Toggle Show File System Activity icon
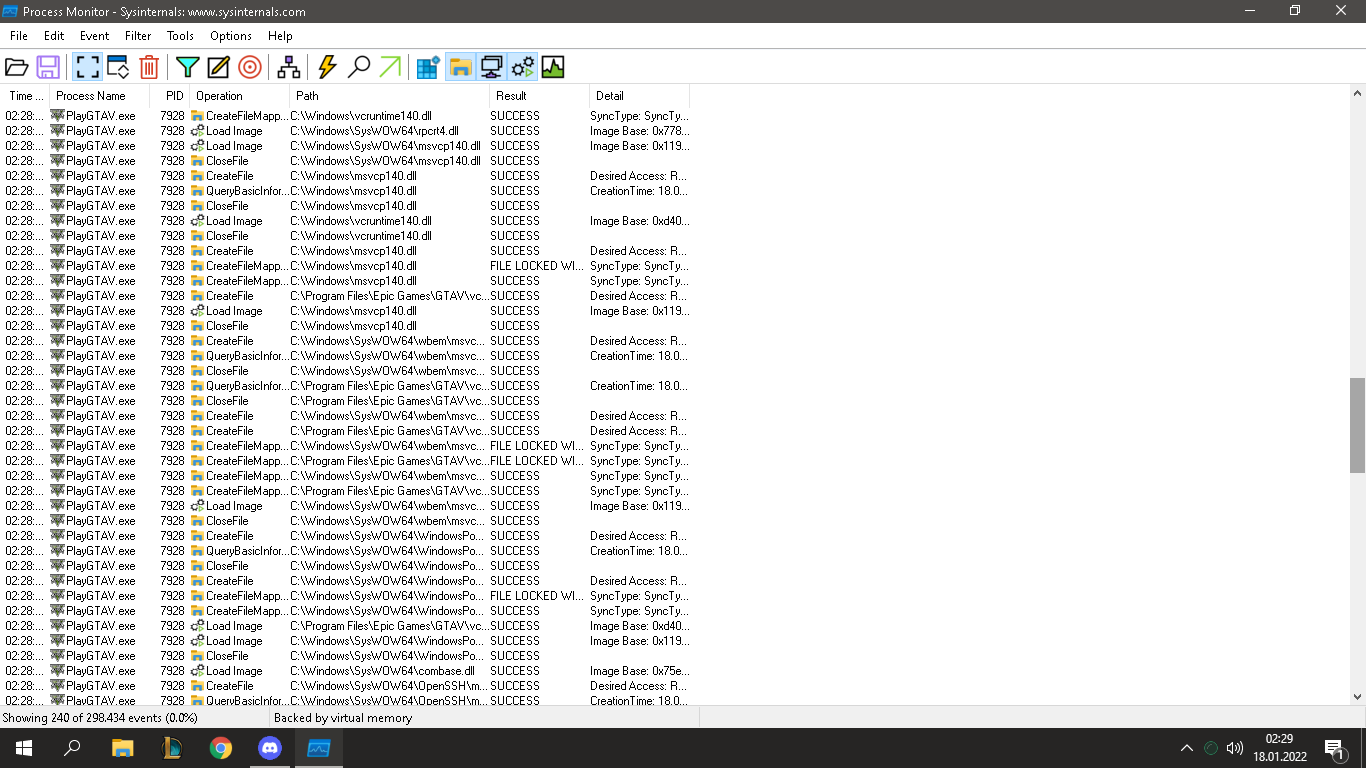The image size is (1366, 768). click(x=460, y=67)
